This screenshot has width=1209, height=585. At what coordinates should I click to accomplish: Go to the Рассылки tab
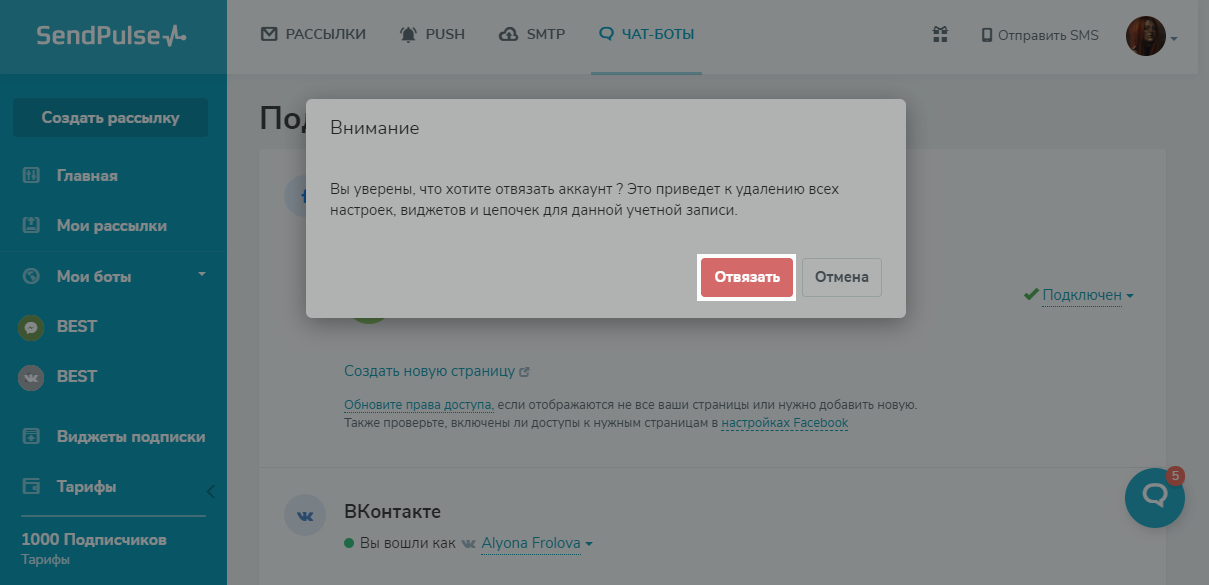tap(313, 35)
